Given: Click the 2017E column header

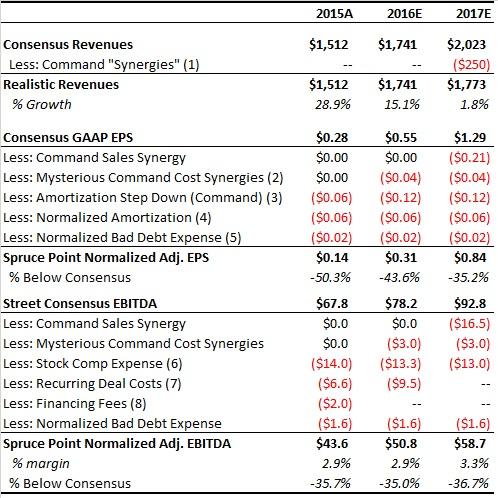Looking at the screenshot, I should (473, 14).
